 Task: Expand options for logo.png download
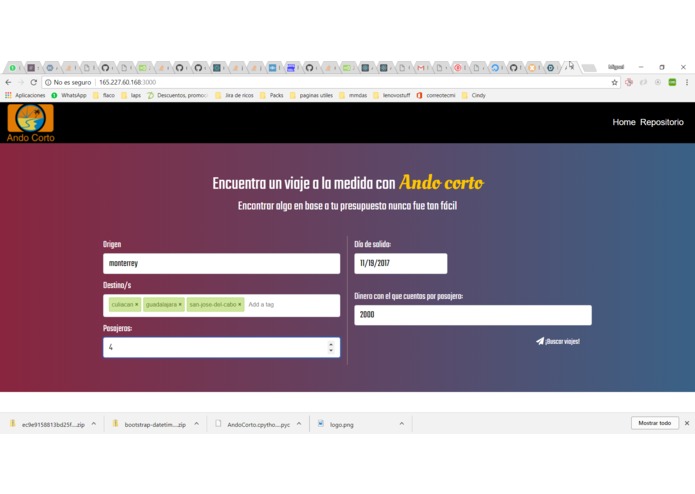point(402,424)
